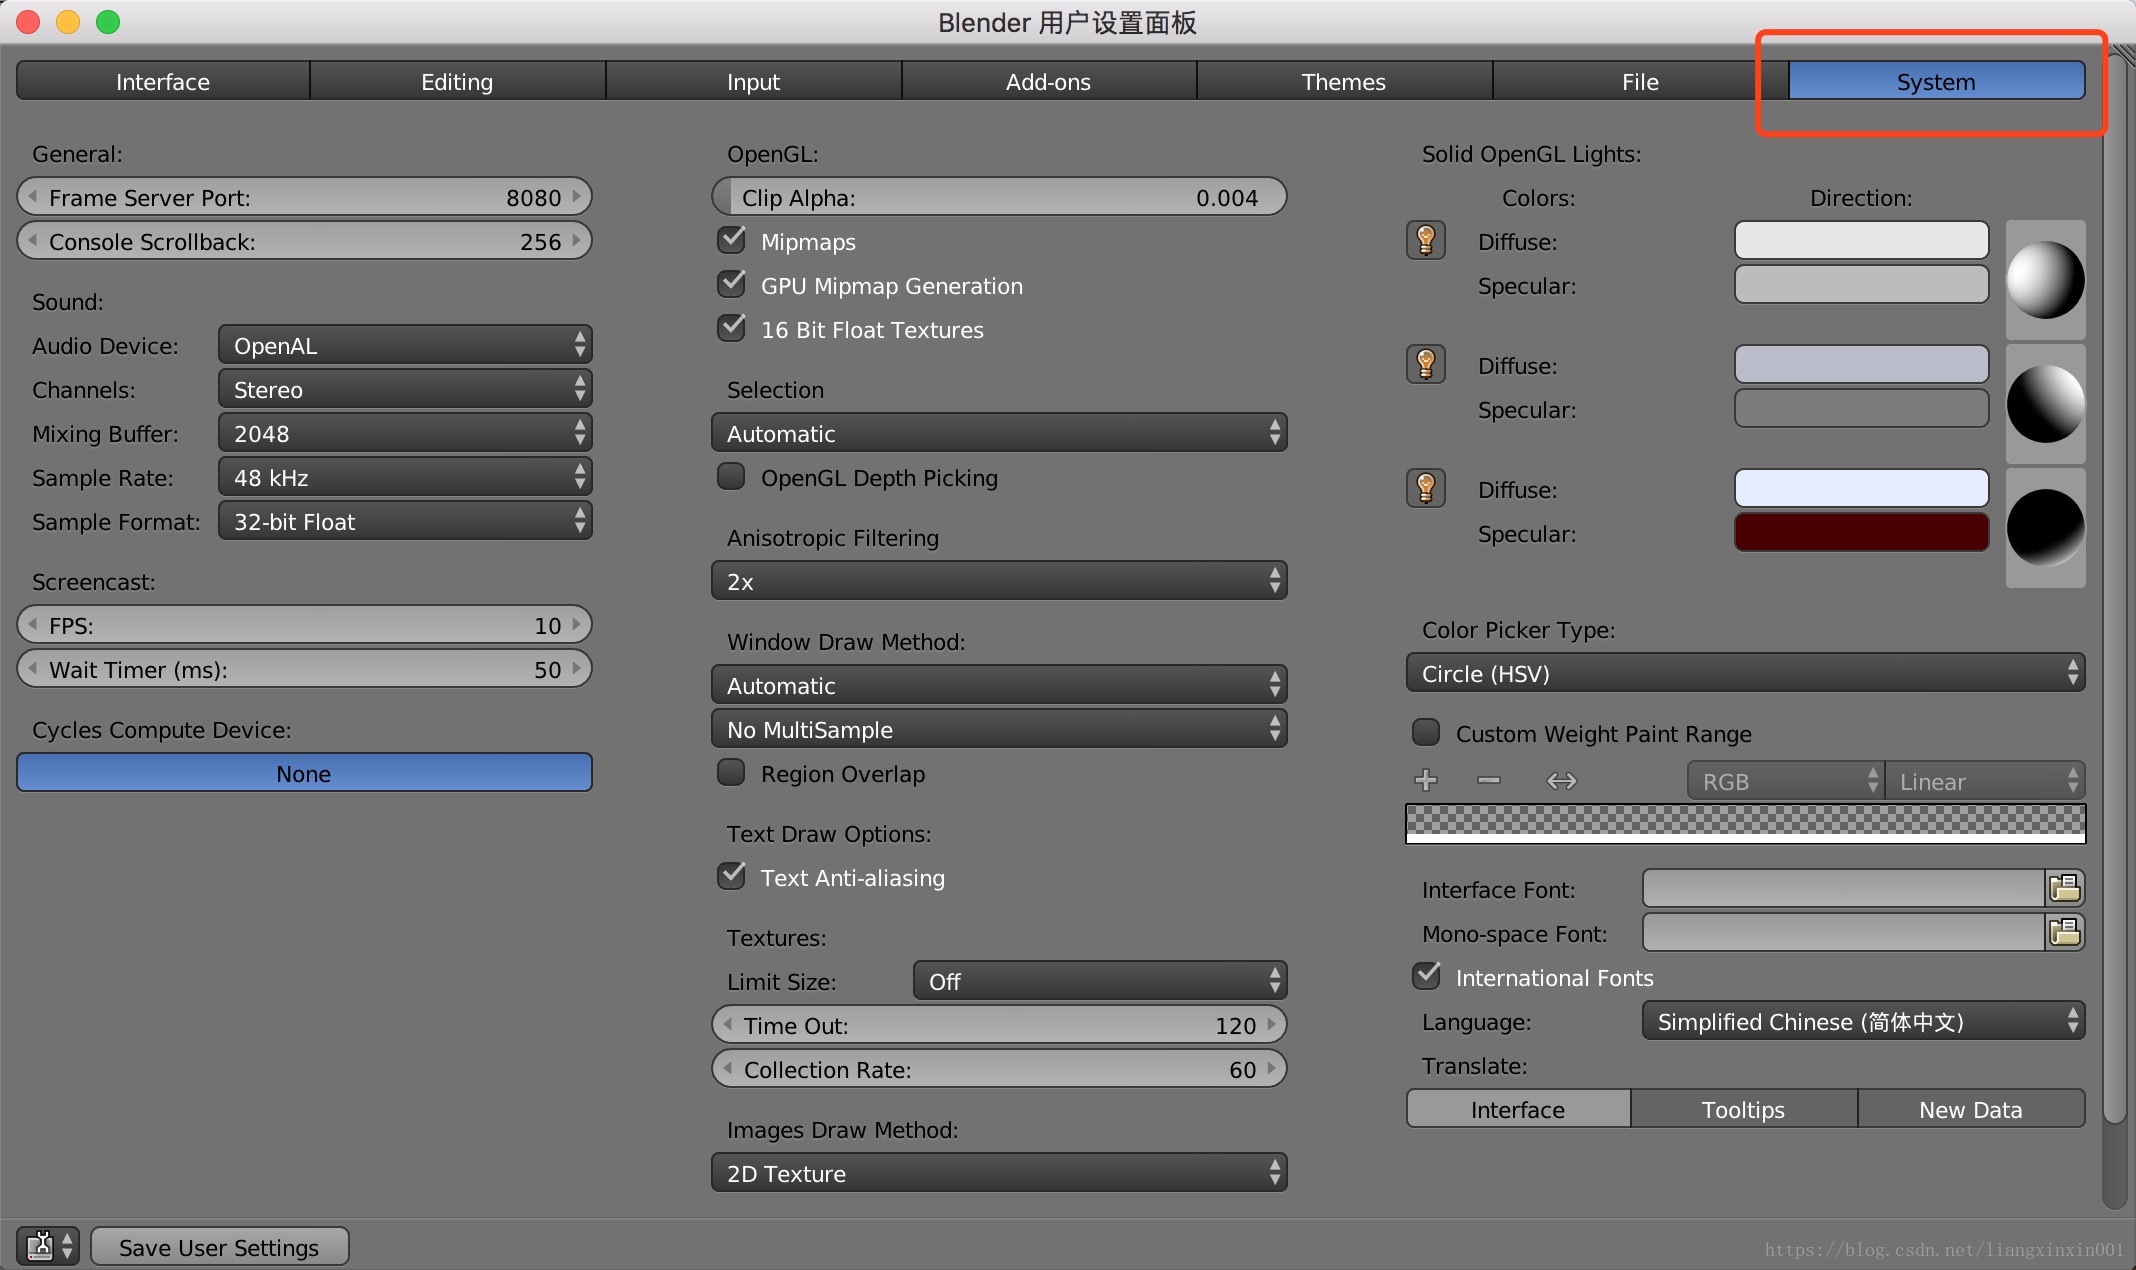Open the Anisotropic Filtering 2x dropdown

click(x=999, y=581)
